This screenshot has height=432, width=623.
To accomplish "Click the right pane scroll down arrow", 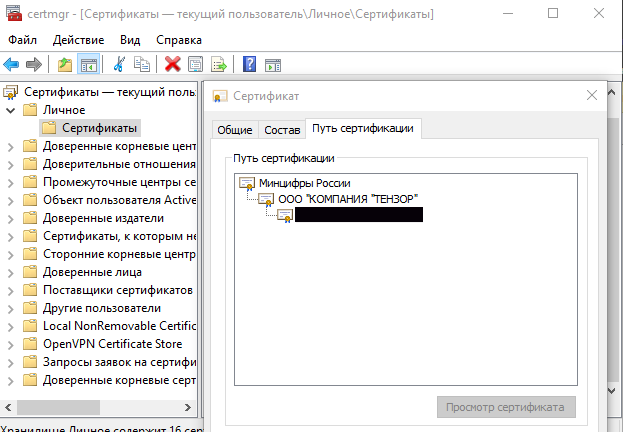I will click(x=612, y=391).
